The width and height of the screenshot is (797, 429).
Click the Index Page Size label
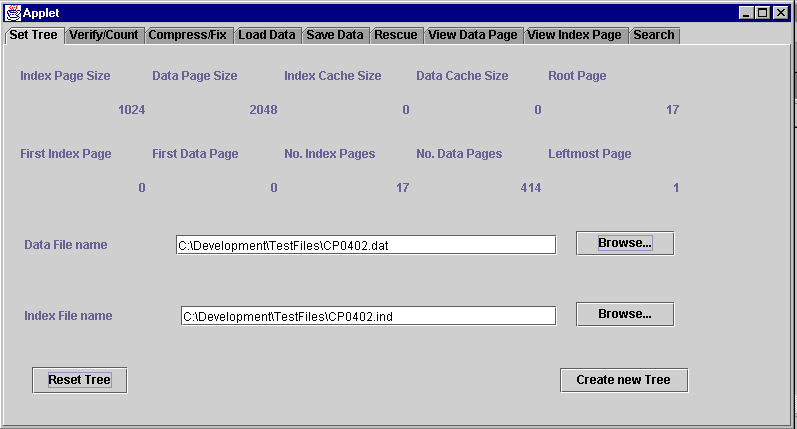(65, 76)
